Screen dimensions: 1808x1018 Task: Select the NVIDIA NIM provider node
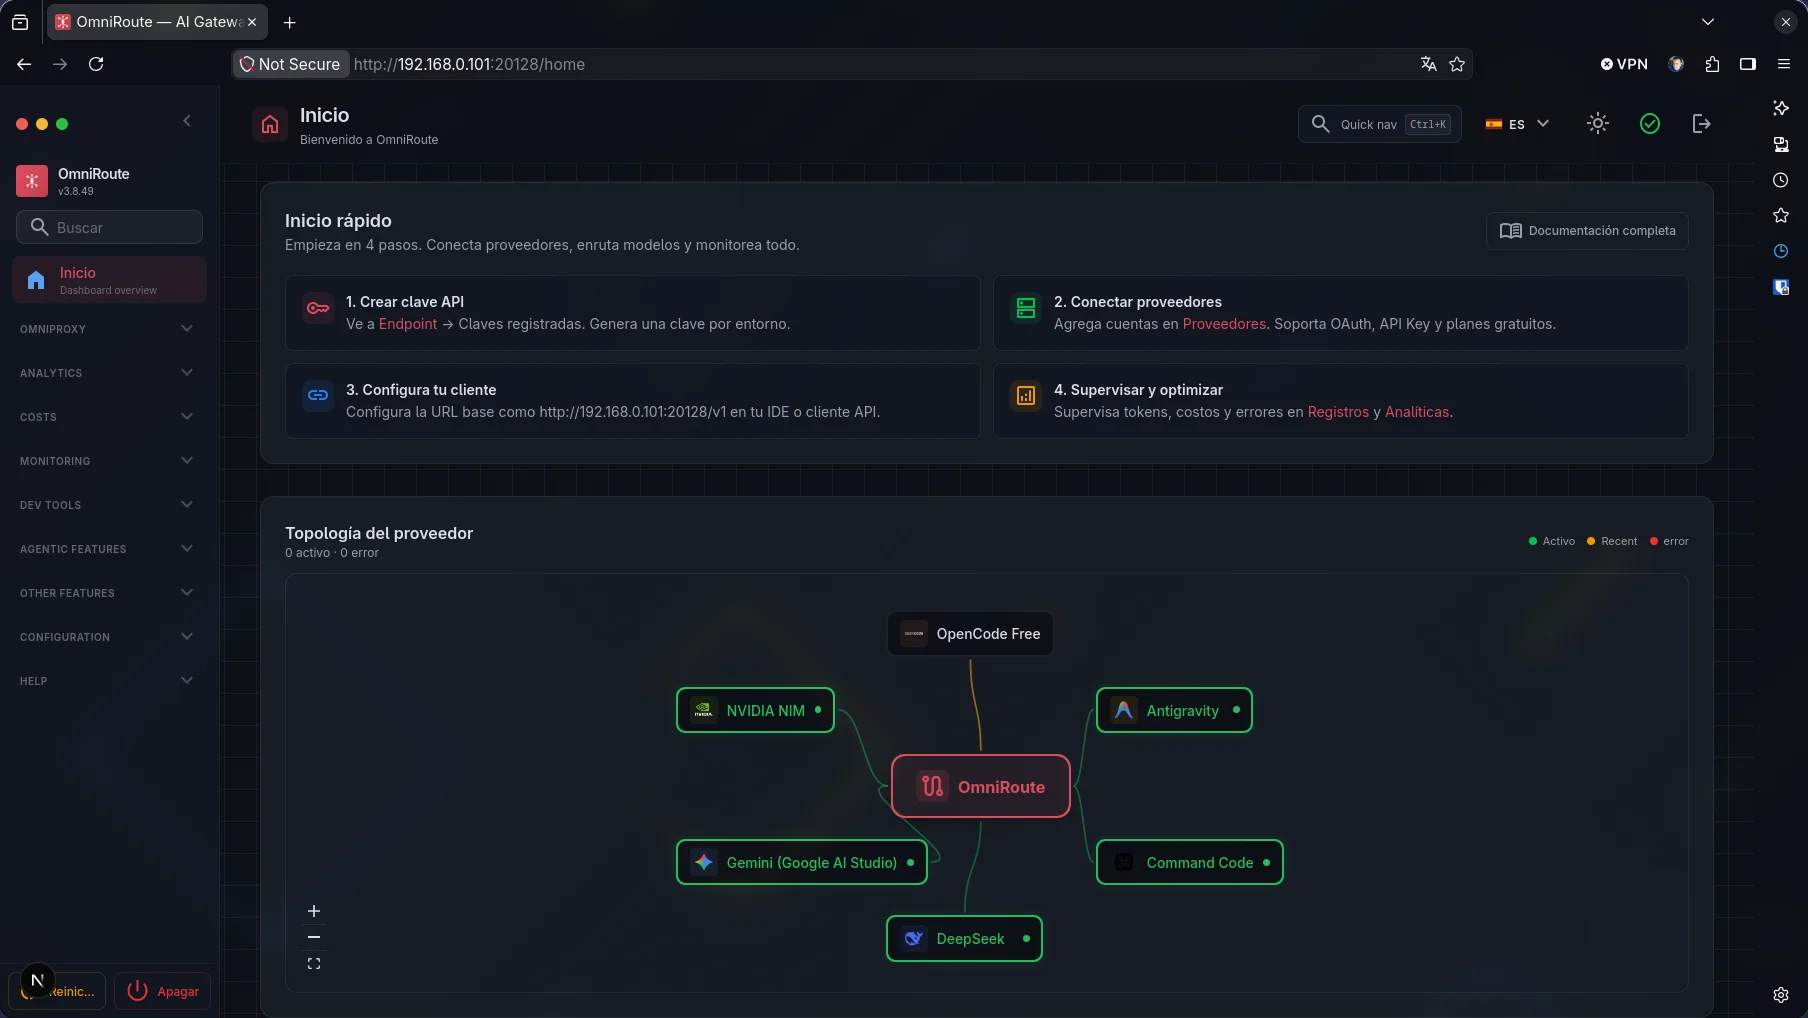755,710
